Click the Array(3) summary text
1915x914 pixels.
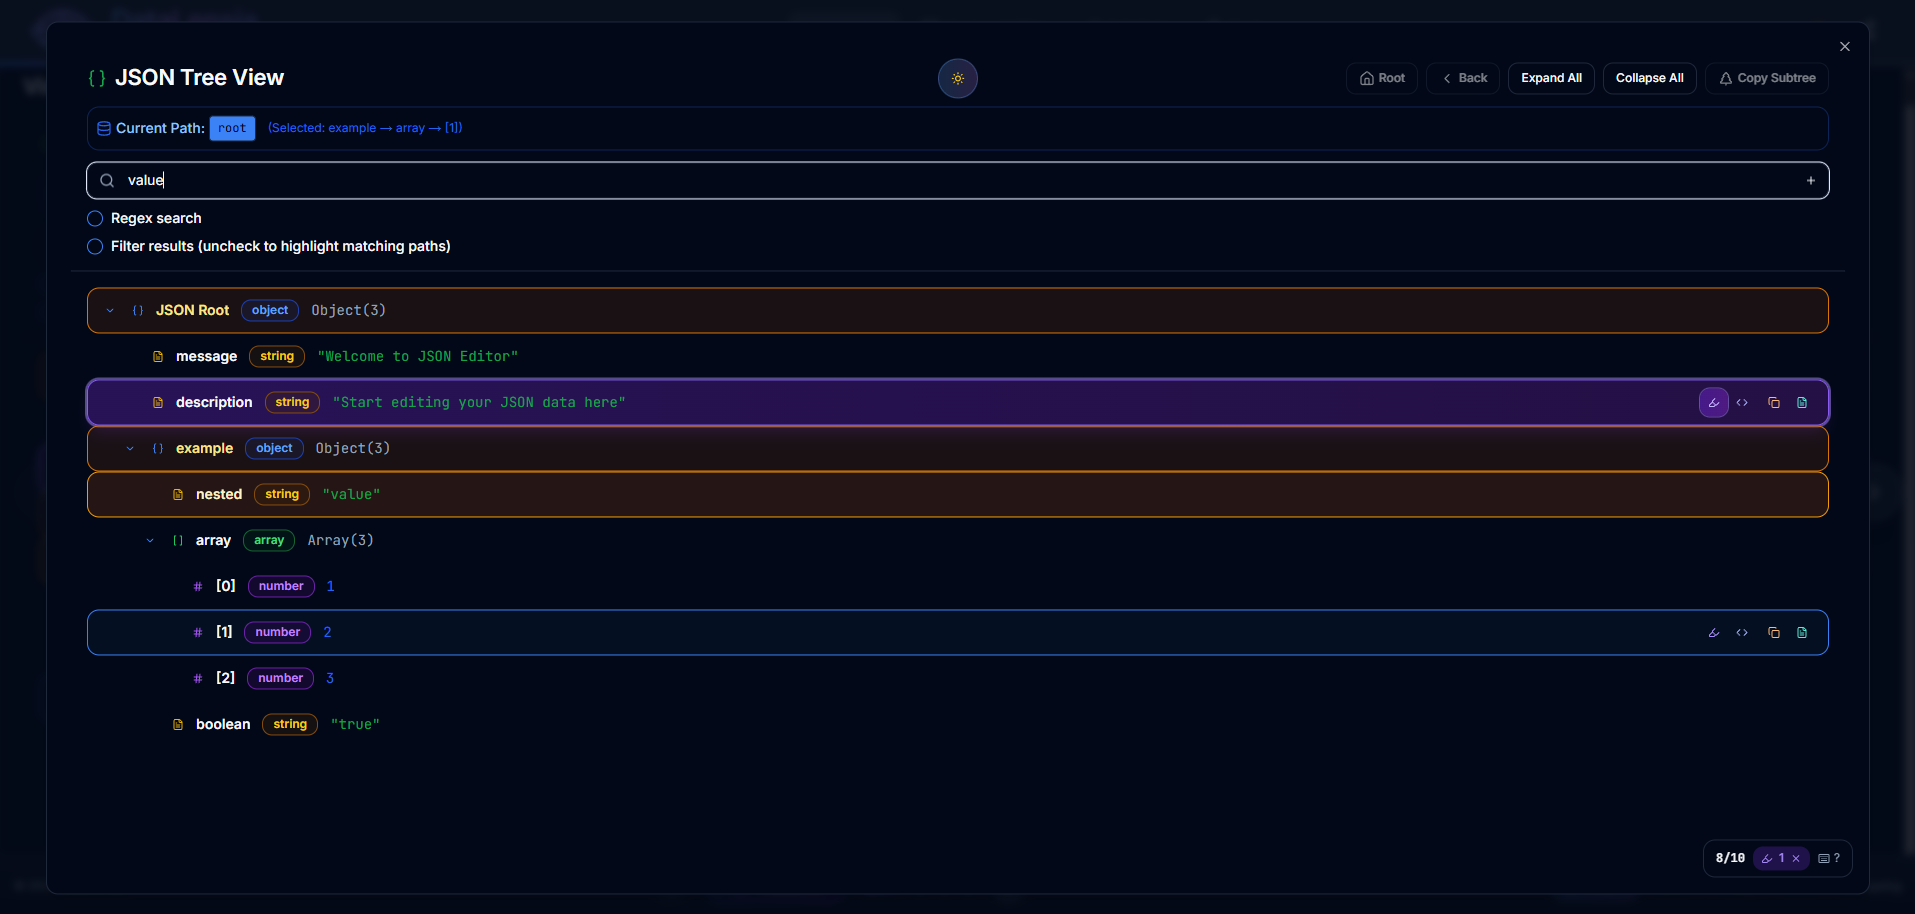341,541
